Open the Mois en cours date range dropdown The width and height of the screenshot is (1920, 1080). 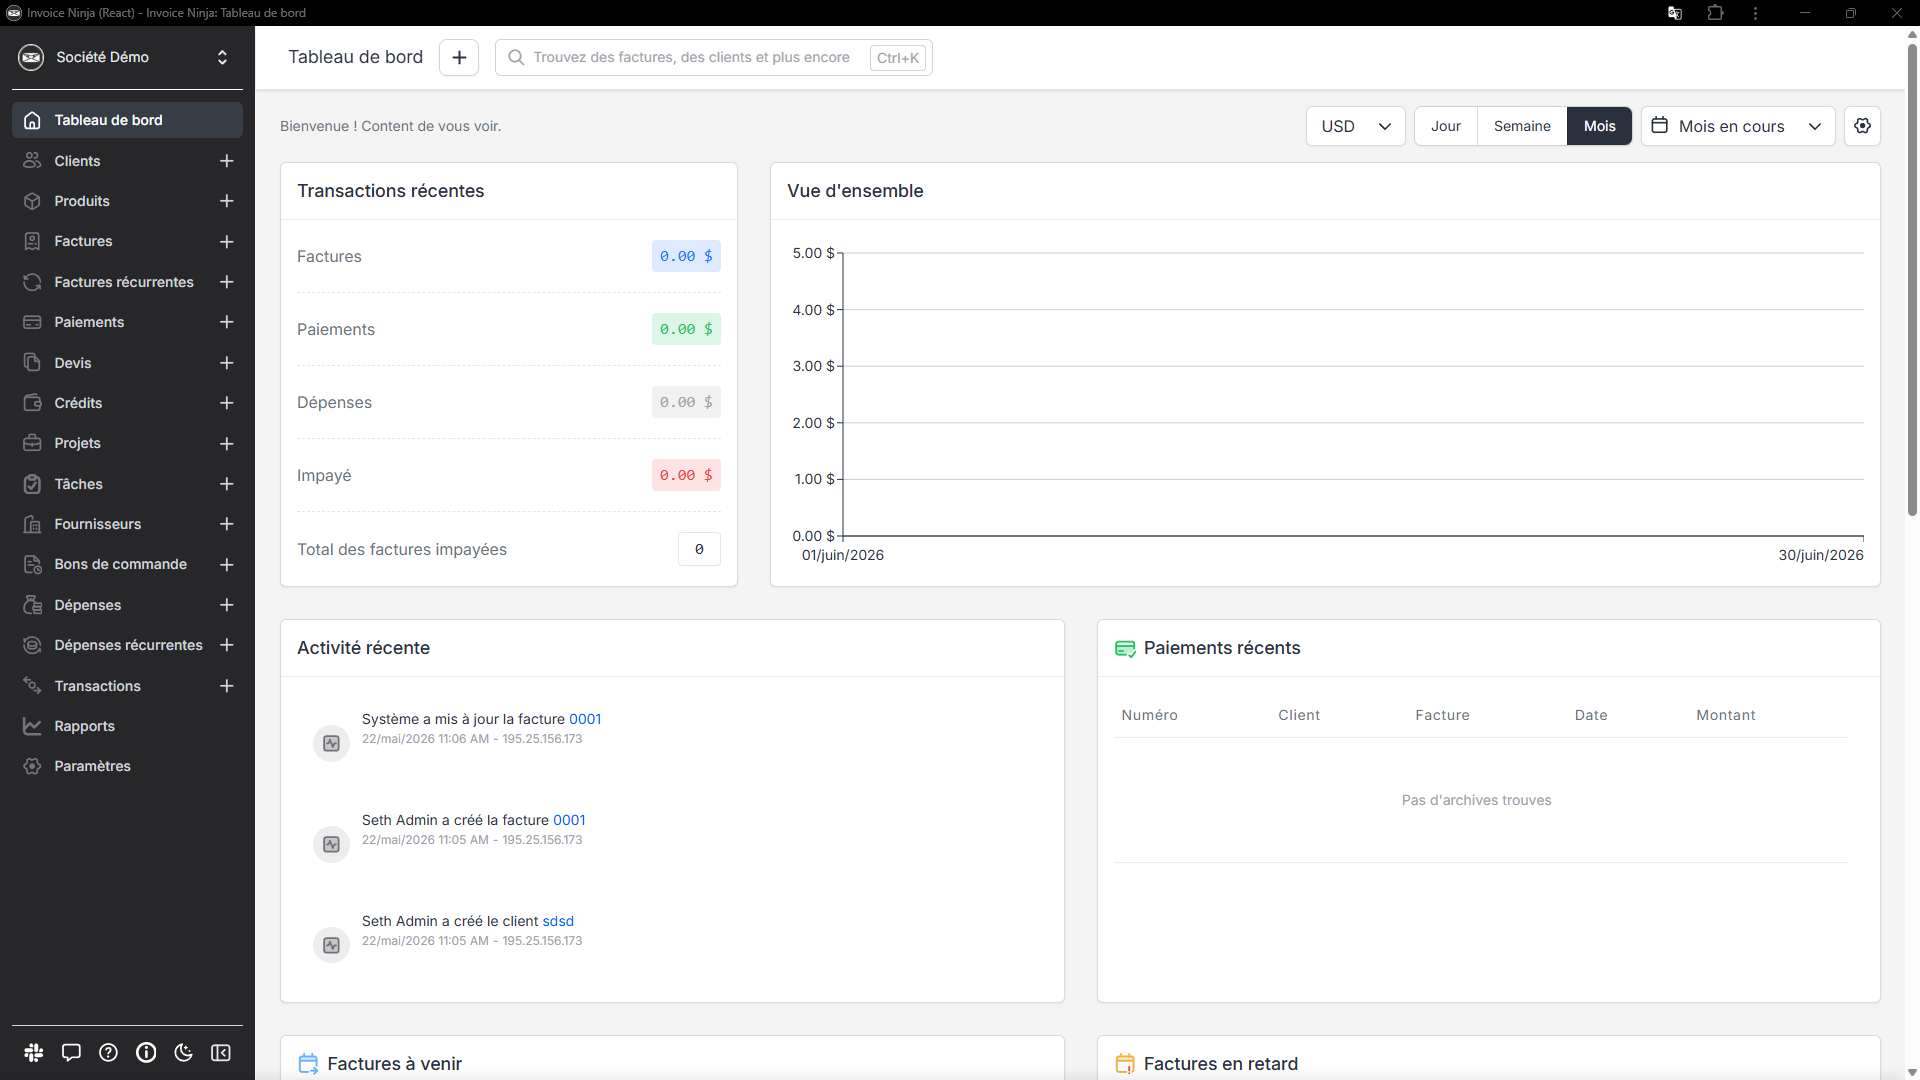1738,126
